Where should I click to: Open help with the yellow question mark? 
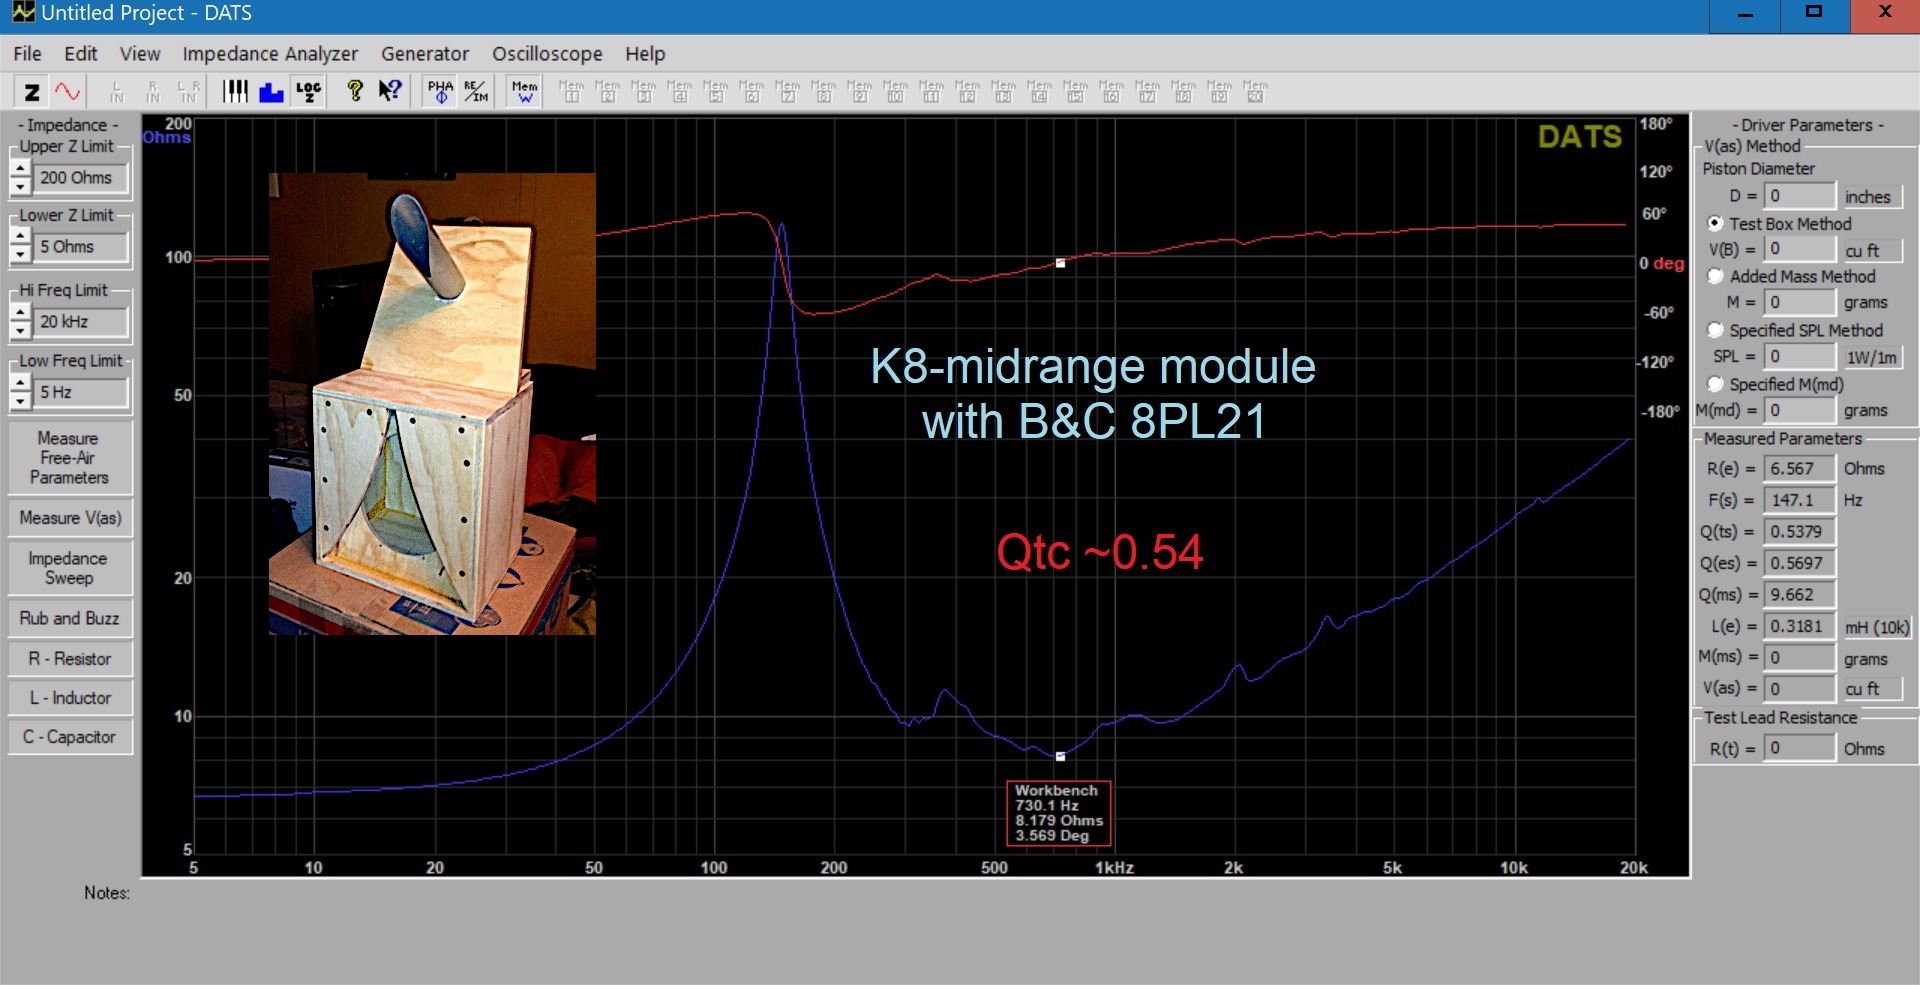pos(354,92)
